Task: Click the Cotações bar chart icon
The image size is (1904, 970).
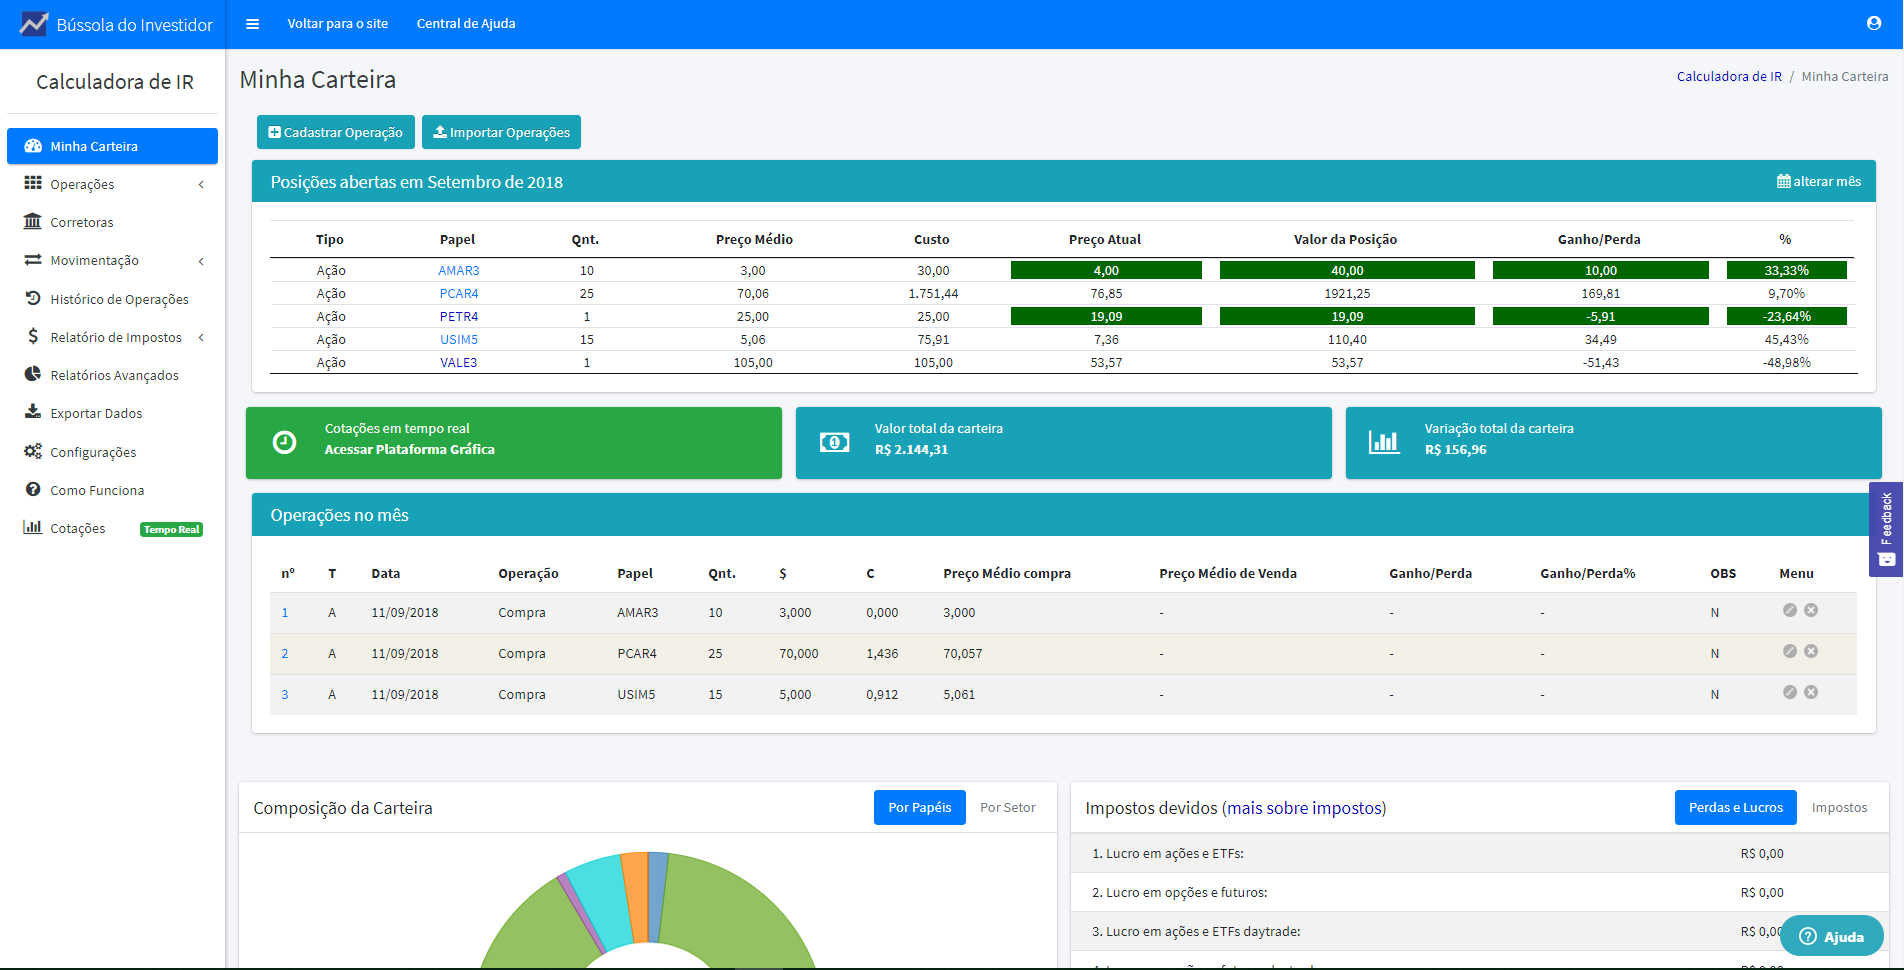Action: coord(33,527)
